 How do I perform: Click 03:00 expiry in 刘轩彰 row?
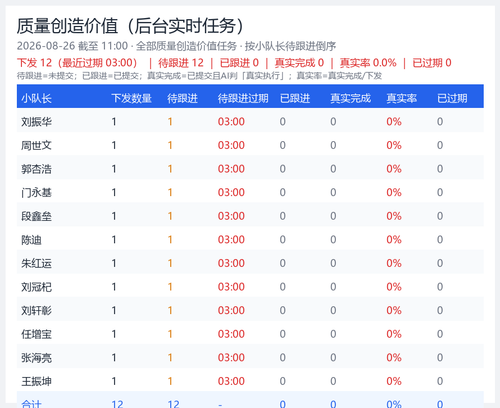tap(231, 311)
